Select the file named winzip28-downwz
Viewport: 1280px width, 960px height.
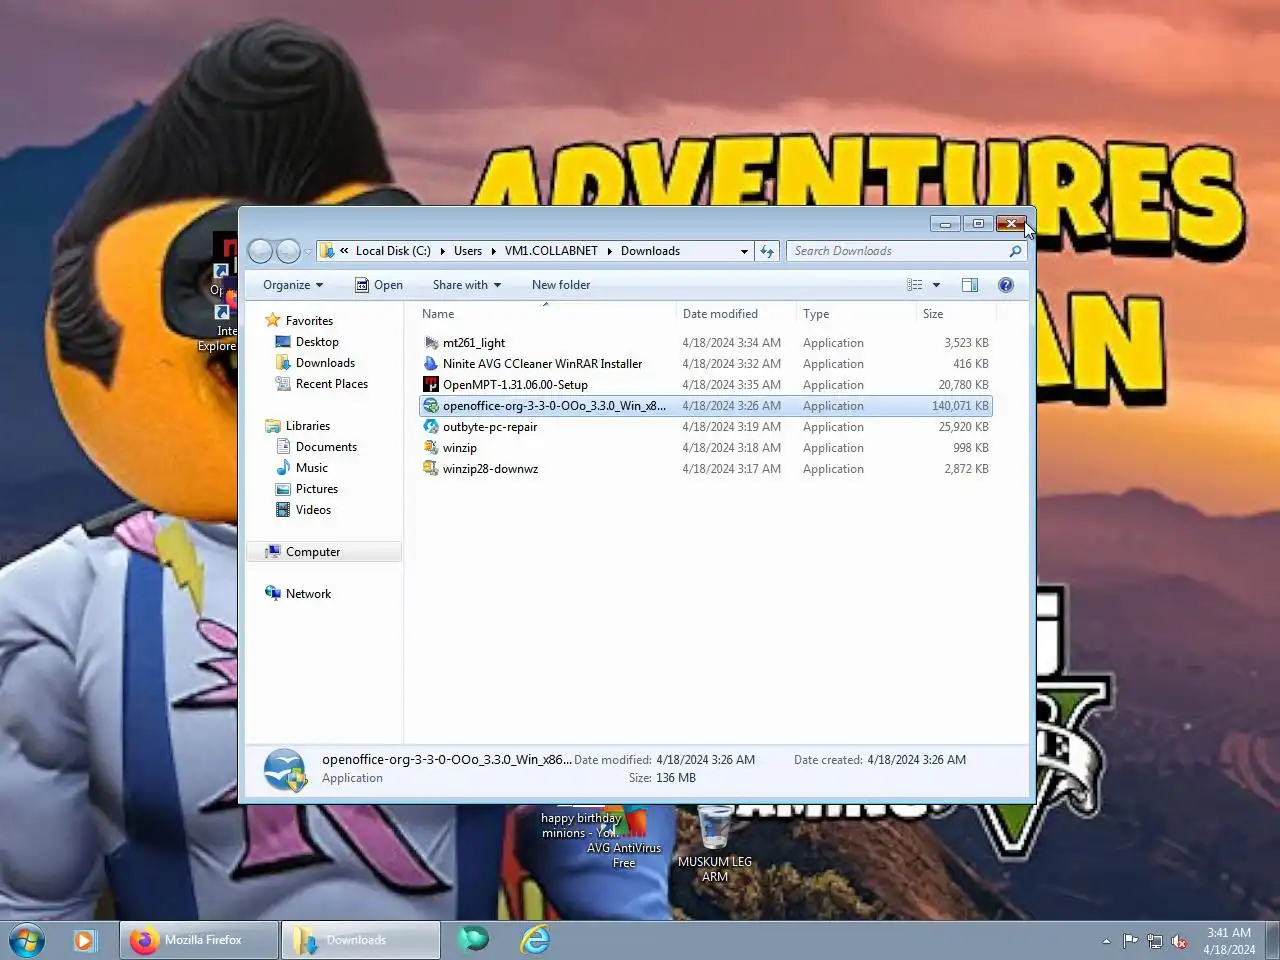point(491,469)
